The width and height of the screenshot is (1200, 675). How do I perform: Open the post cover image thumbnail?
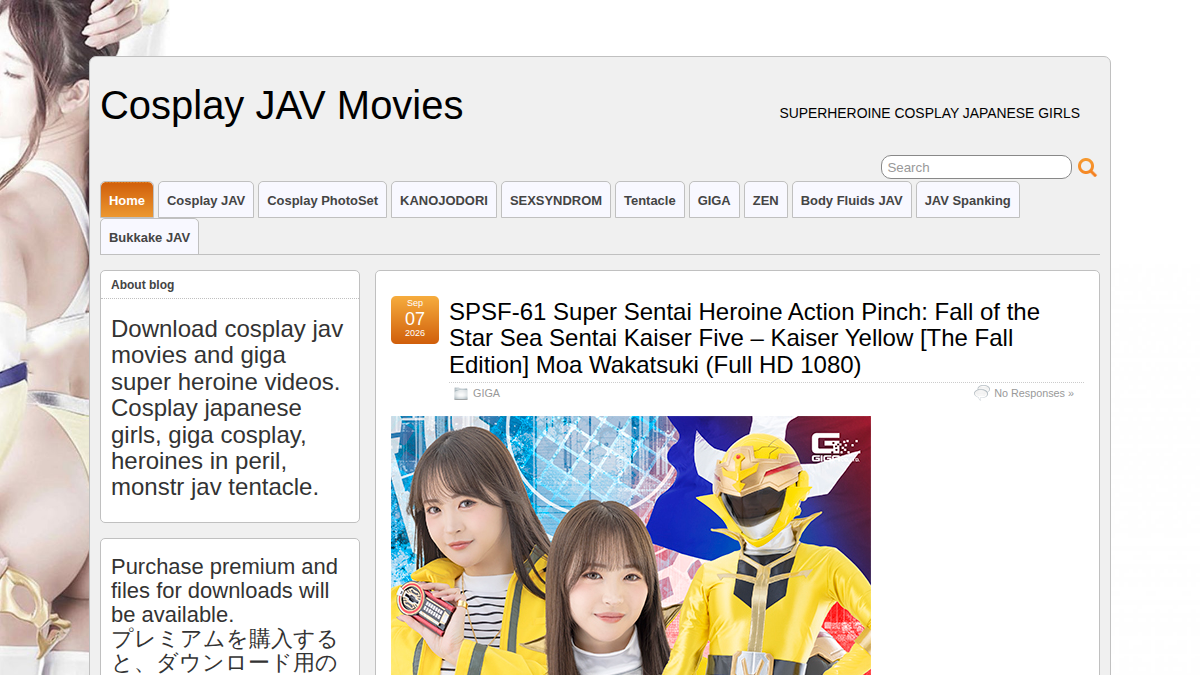pyautogui.click(x=631, y=545)
